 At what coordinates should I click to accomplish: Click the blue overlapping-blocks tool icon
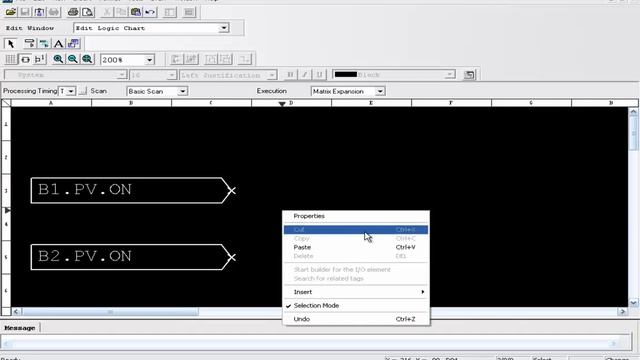[x=73, y=43]
